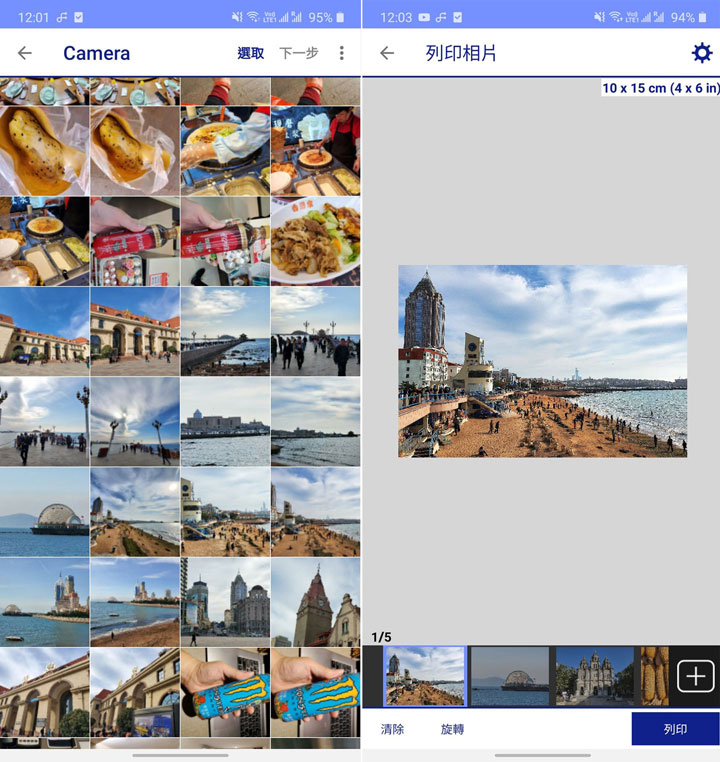720x762 pixels.
Task: Tap the 下一步 next step button
Action: tap(299, 53)
